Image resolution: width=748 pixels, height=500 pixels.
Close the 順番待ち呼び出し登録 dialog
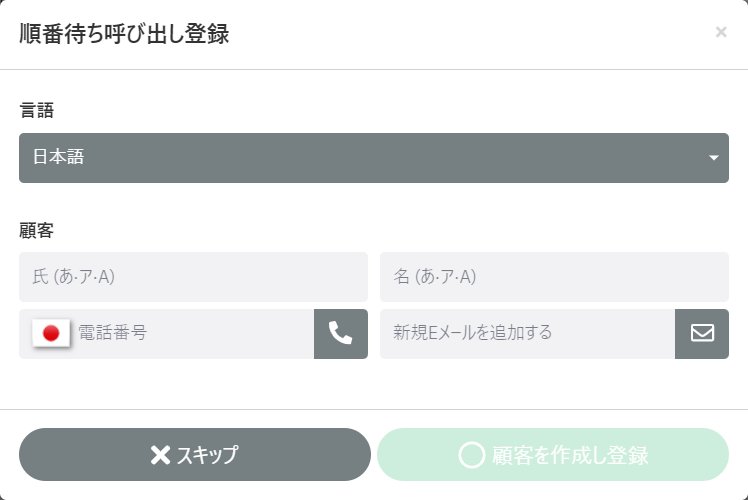721,33
